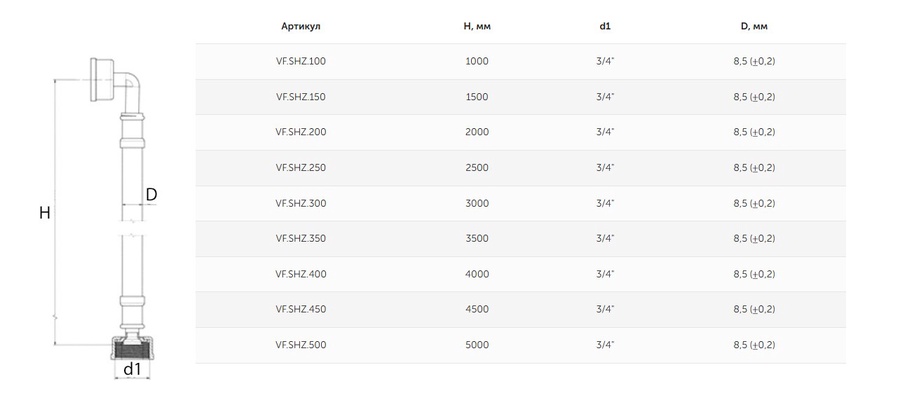Click the D dimension label on drawing
This screenshot has width=900, height=400.
[x=151, y=195]
